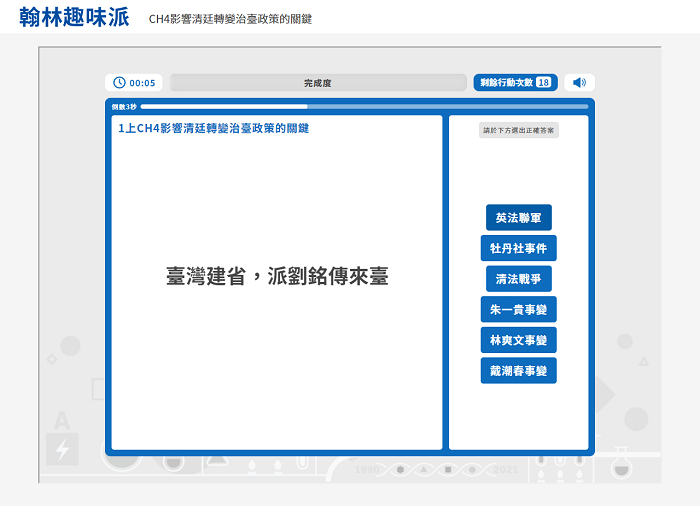
Task: Click the clock timer icon
Action: [x=120, y=83]
